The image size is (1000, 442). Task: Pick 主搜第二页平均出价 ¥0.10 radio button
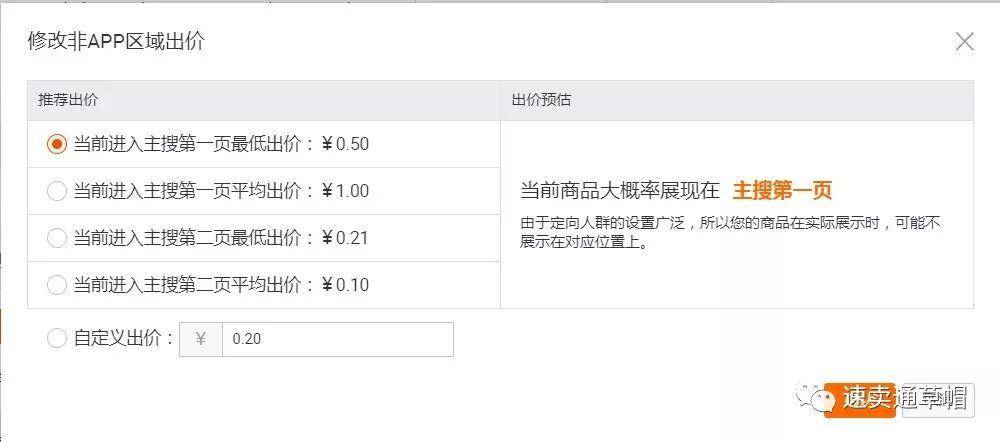(57, 285)
